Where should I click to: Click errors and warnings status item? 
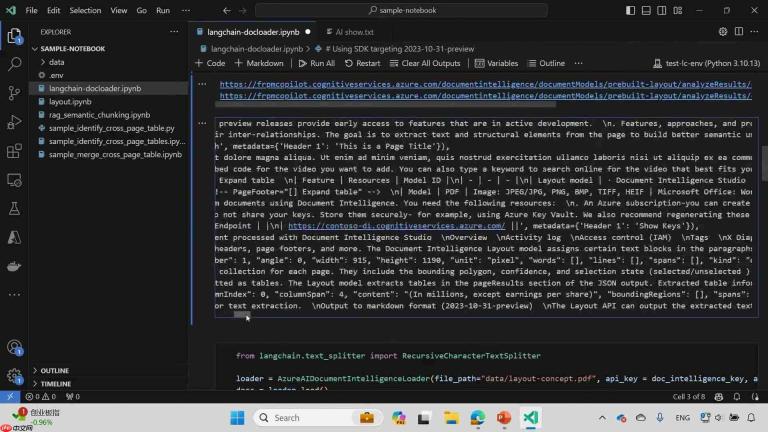pyautogui.click(x=41, y=397)
